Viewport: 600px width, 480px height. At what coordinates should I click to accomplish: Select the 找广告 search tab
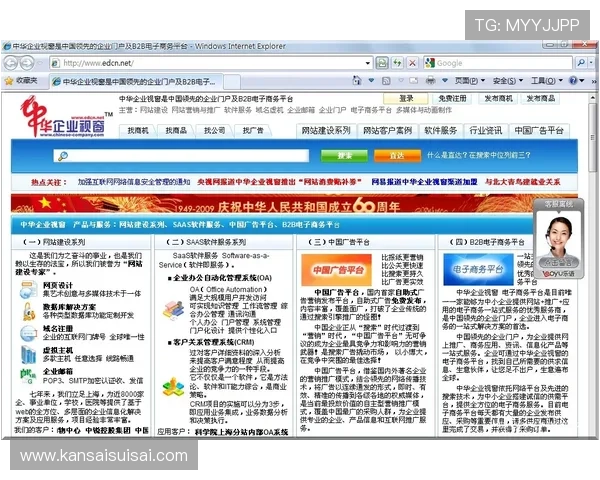(253, 131)
